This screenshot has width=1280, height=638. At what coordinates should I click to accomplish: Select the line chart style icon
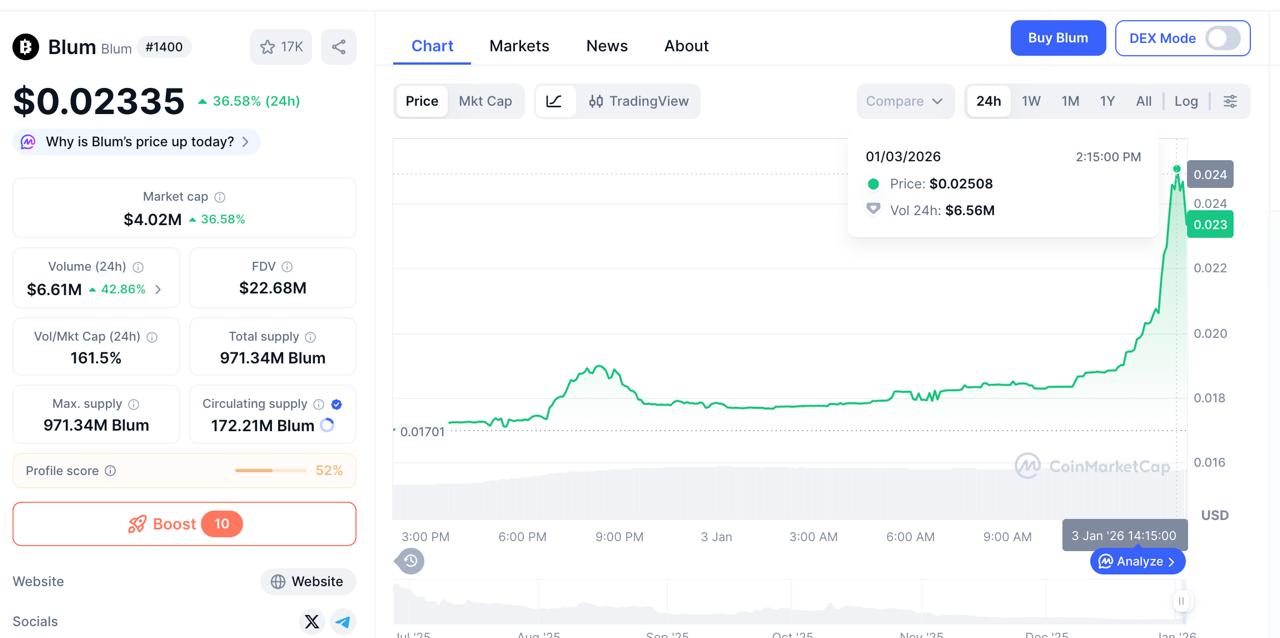pos(554,101)
